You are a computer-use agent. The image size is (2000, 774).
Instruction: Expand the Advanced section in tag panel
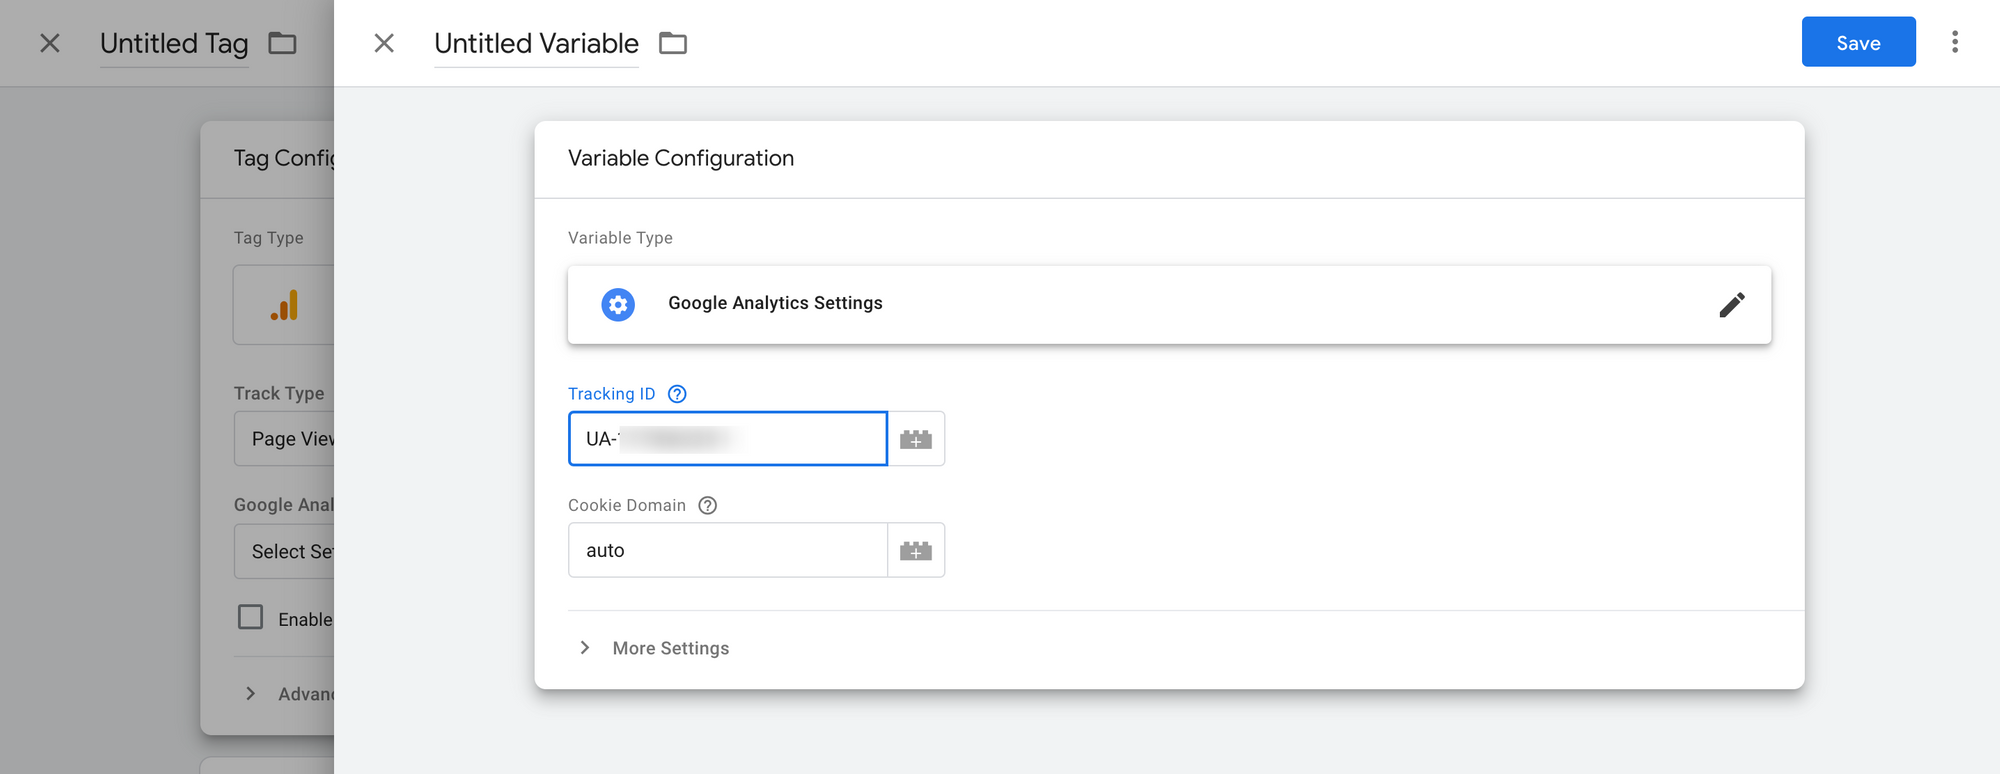251,694
